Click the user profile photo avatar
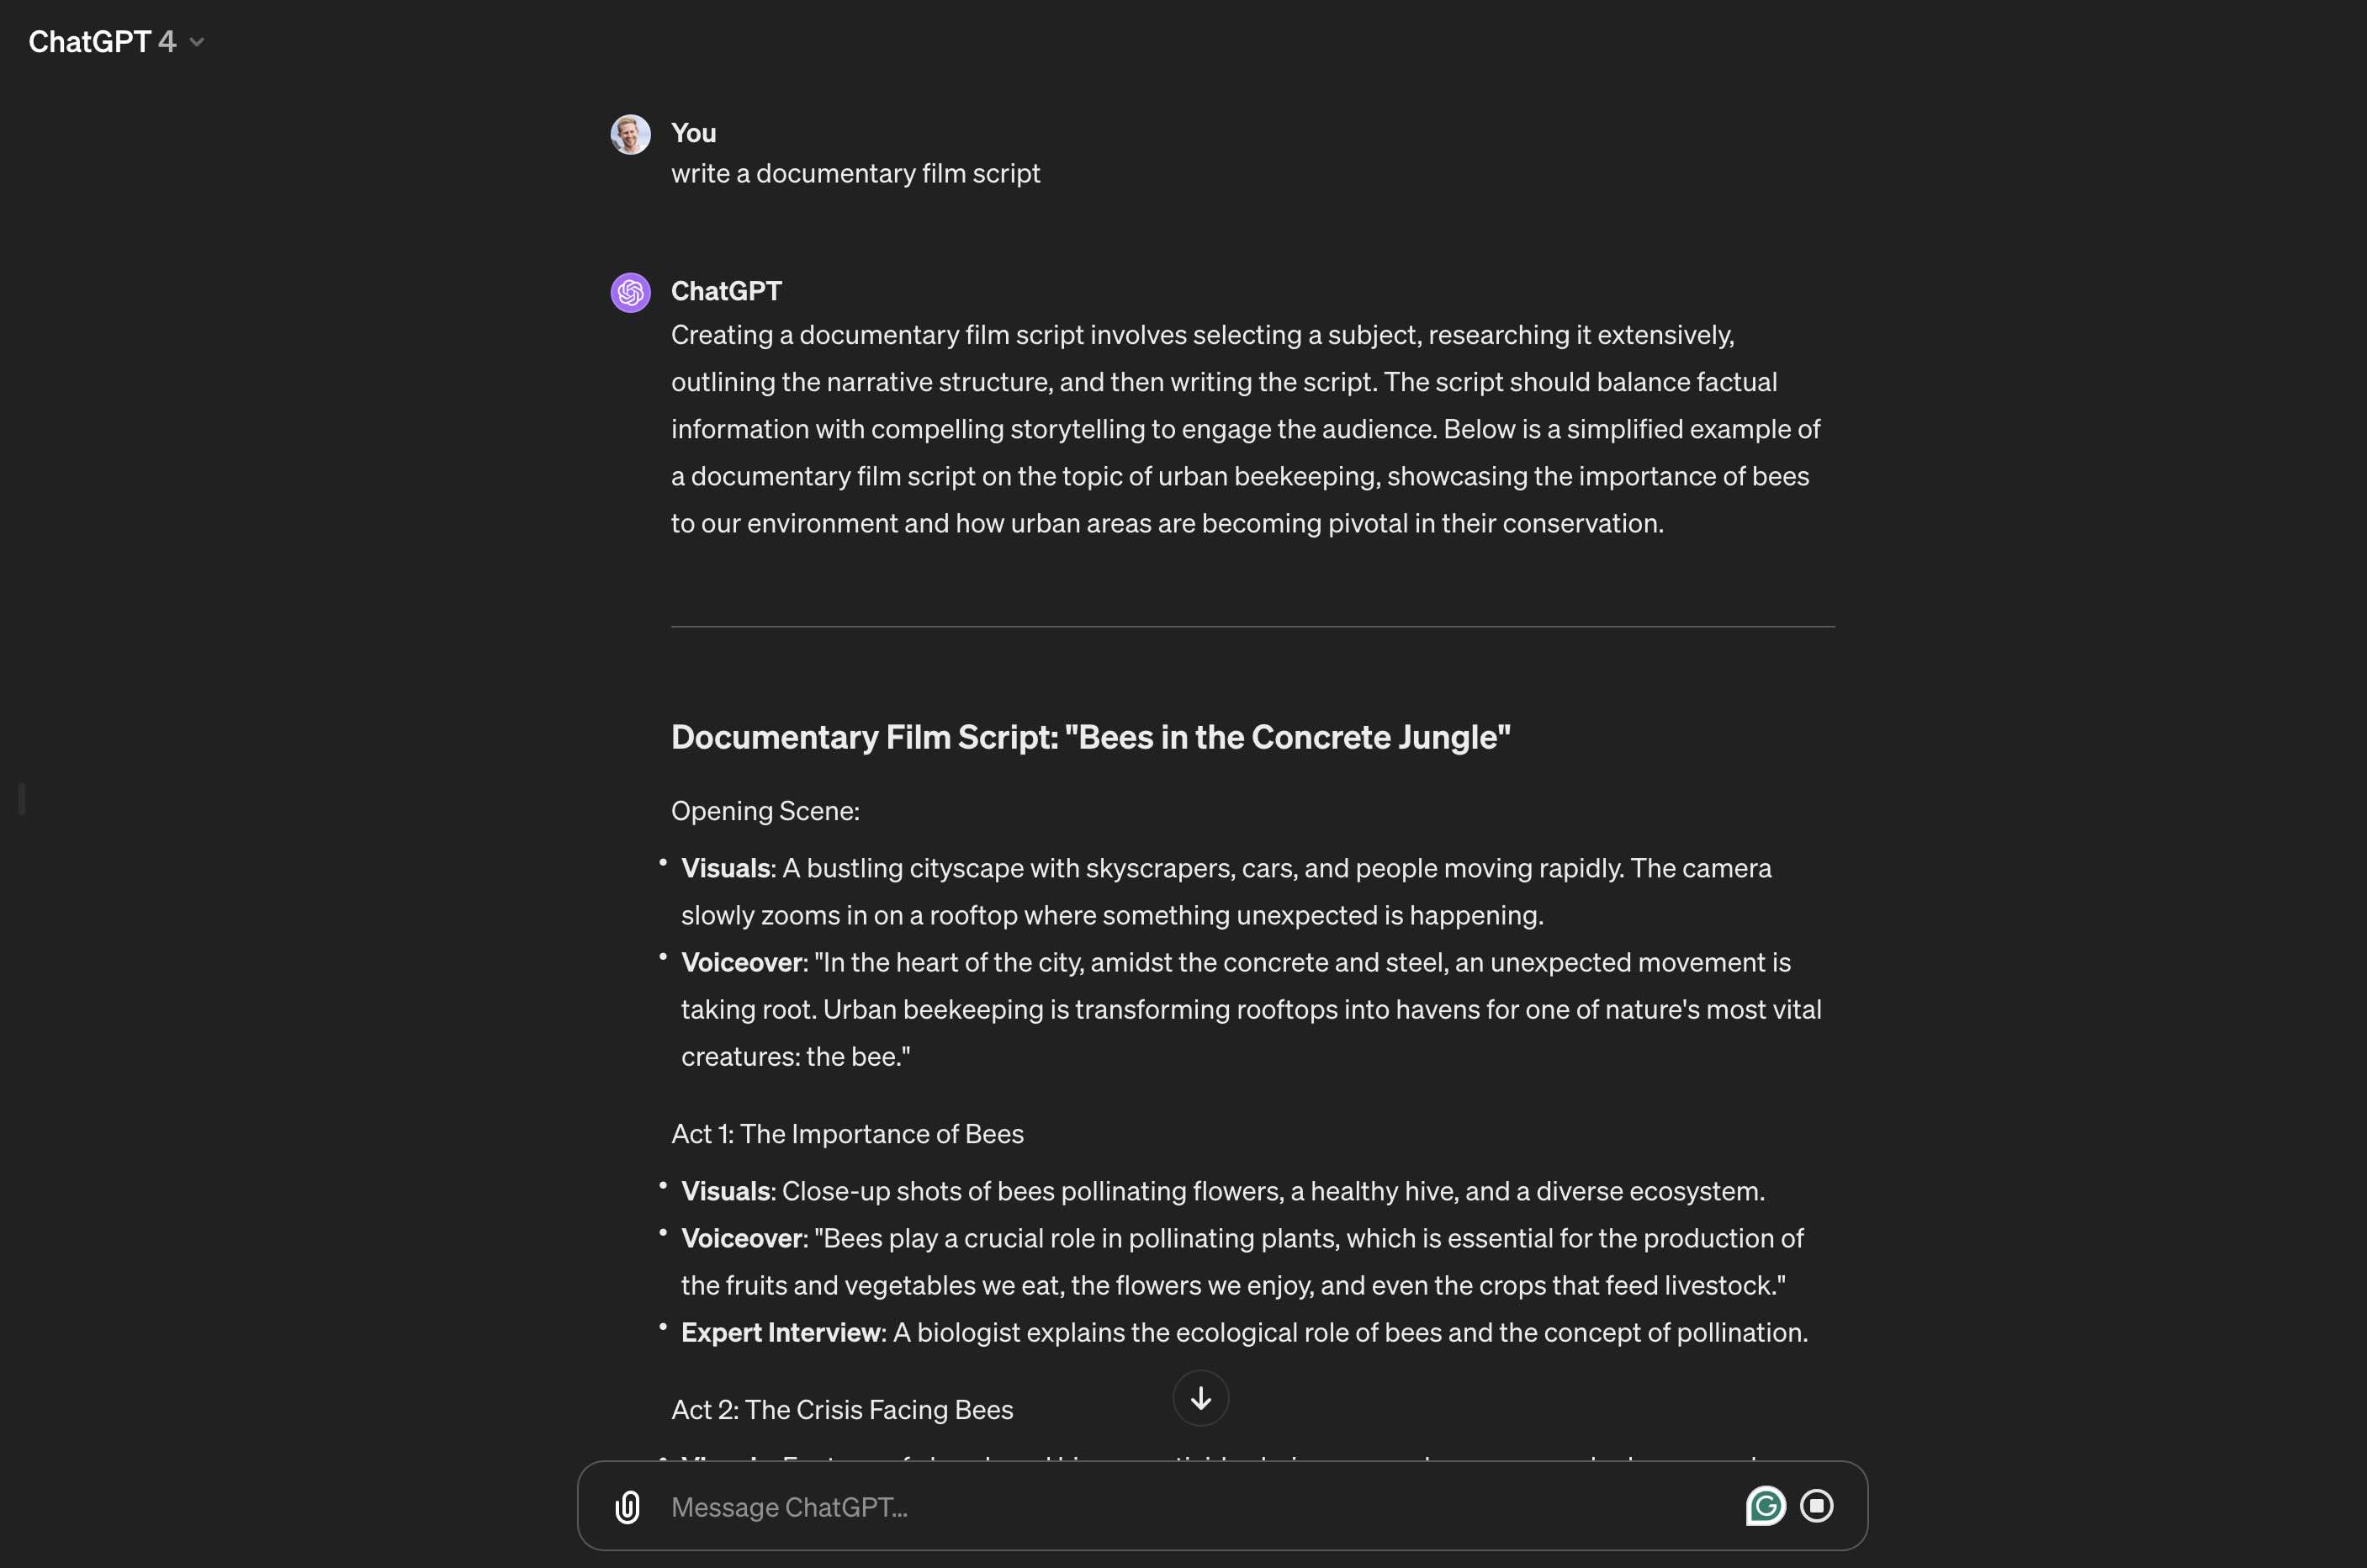 coord(630,134)
